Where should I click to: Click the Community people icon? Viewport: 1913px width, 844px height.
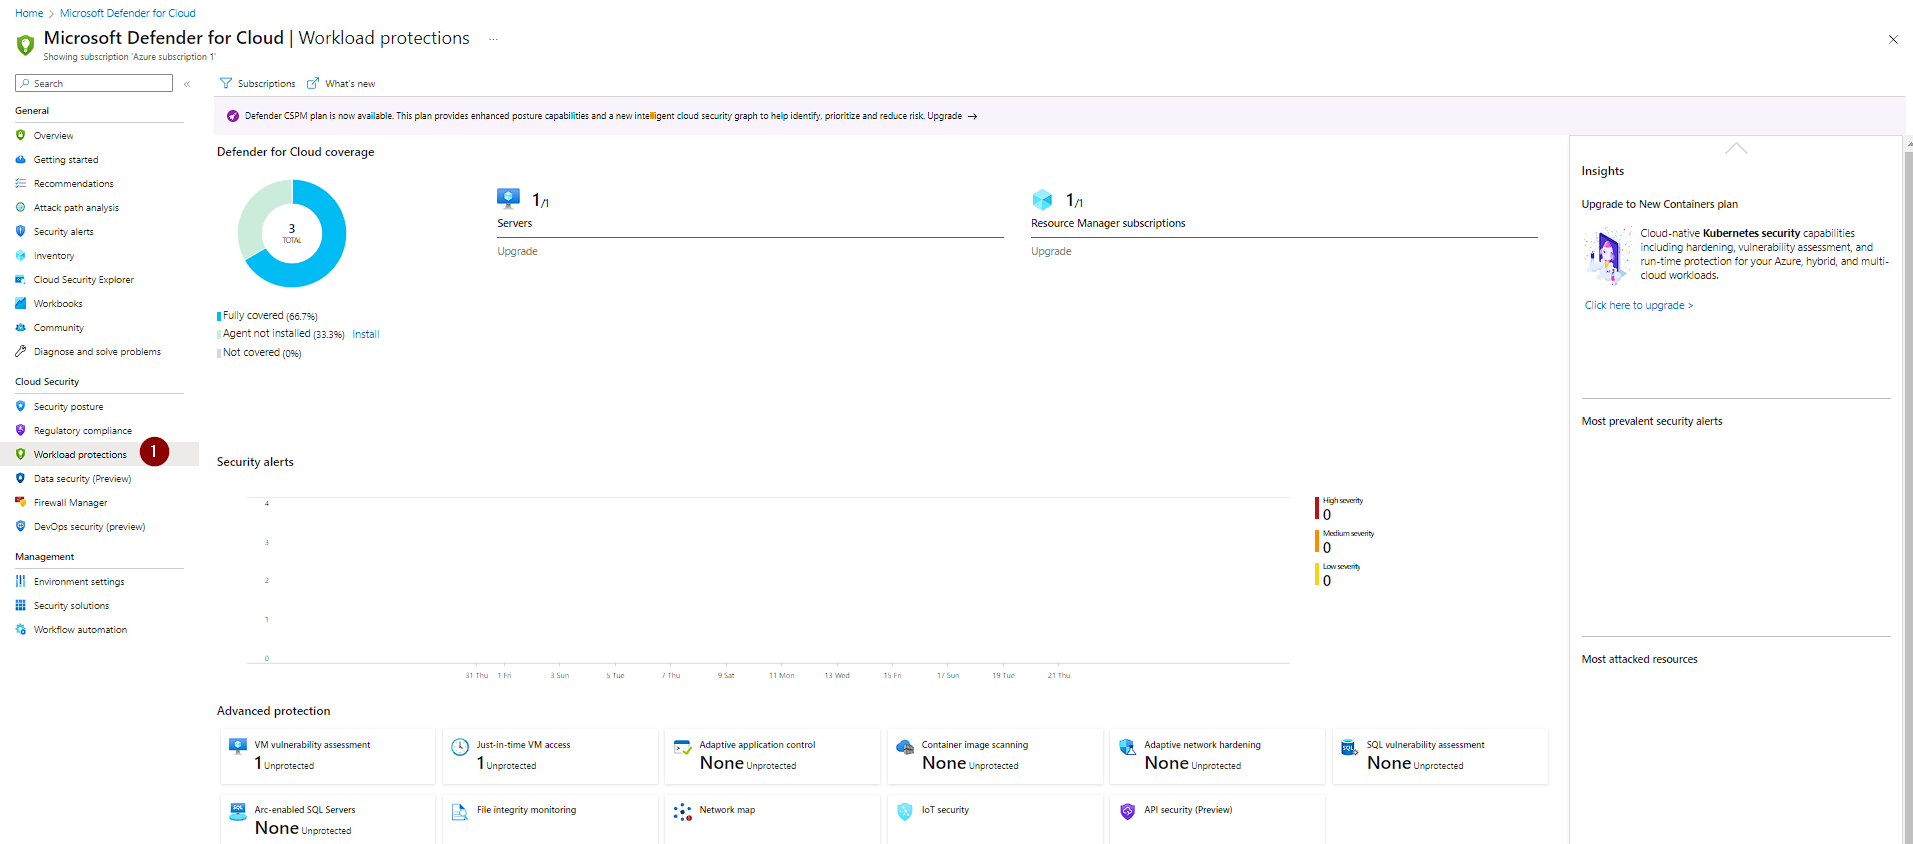coord(20,327)
